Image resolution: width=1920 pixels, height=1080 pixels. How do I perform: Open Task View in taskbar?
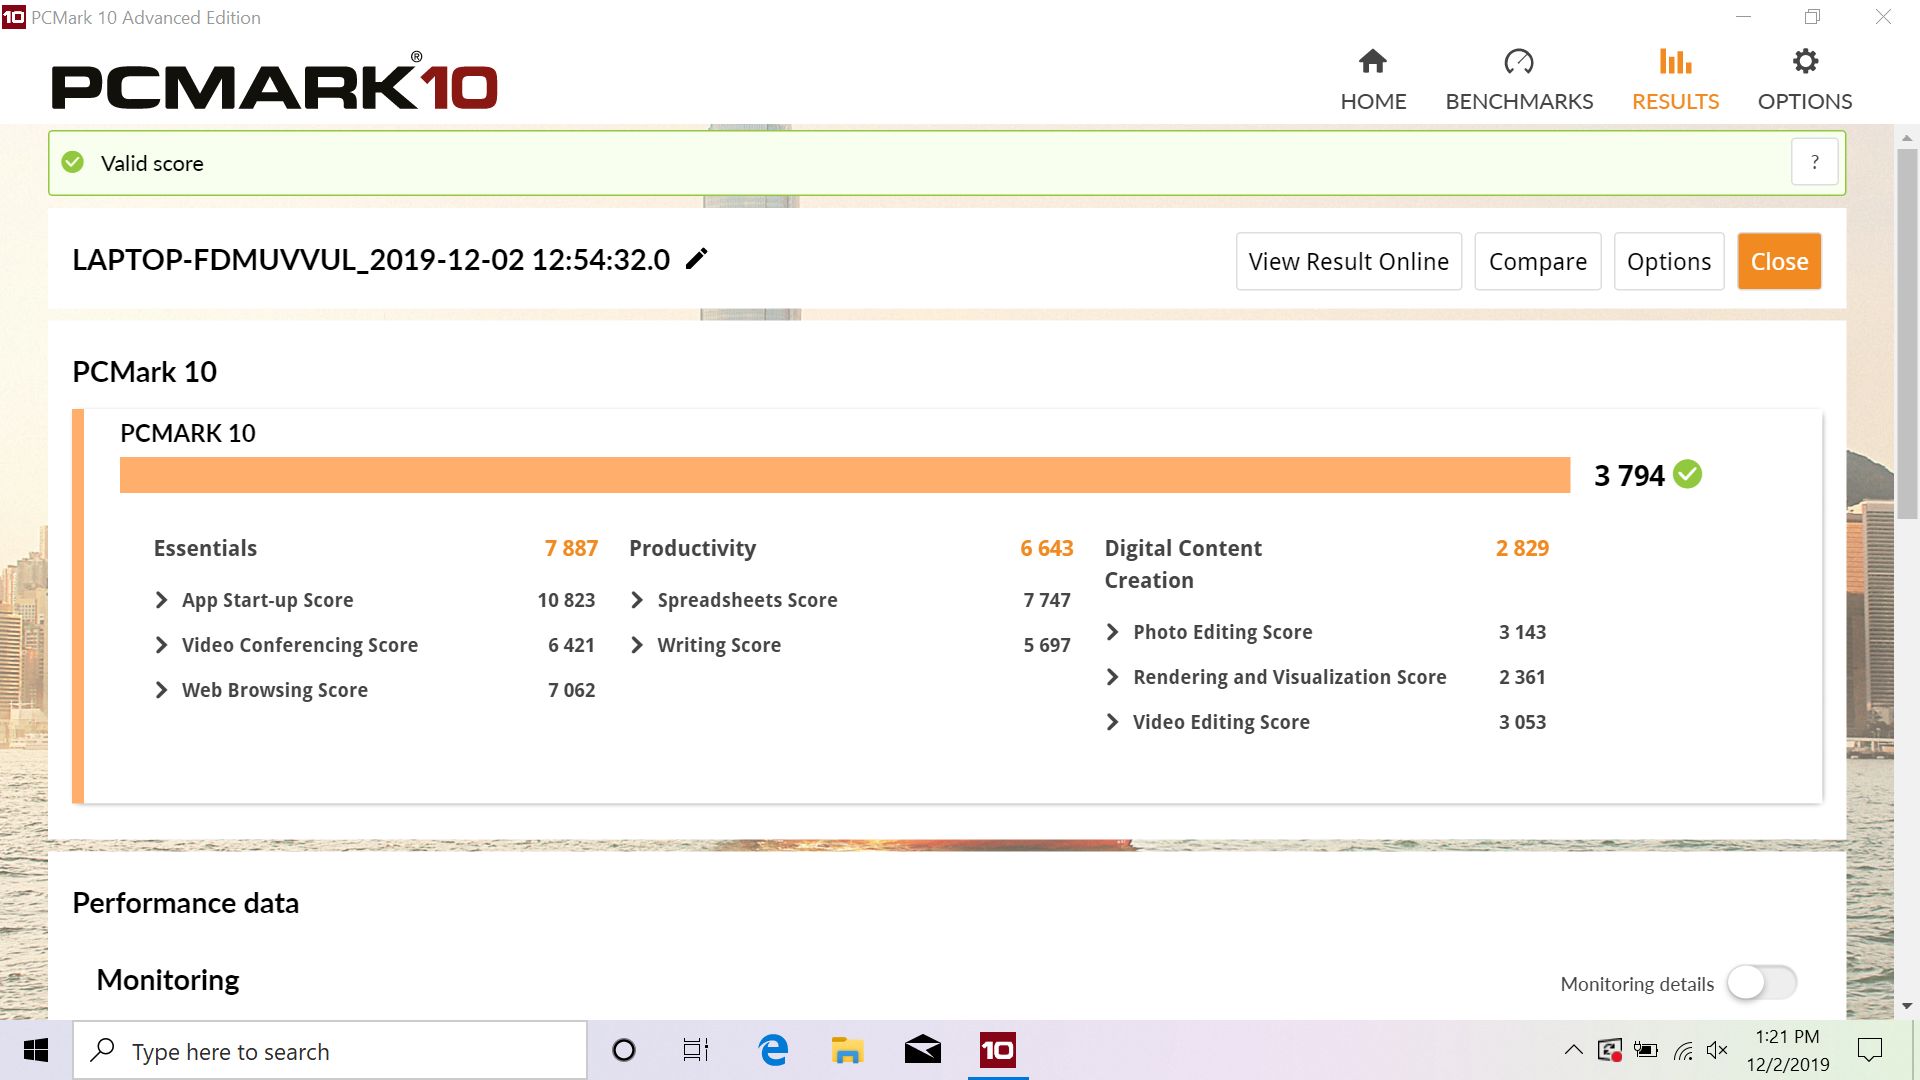tap(696, 1050)
